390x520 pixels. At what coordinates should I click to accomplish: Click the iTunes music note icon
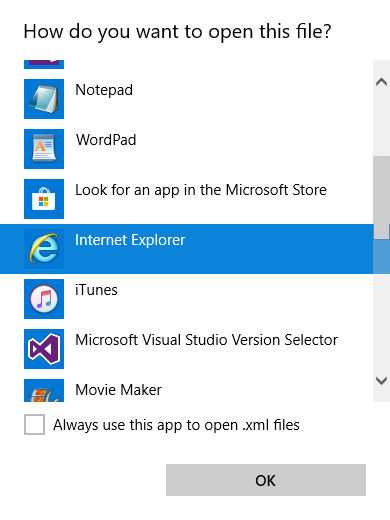pyautogui.click(x=44, y=299)
